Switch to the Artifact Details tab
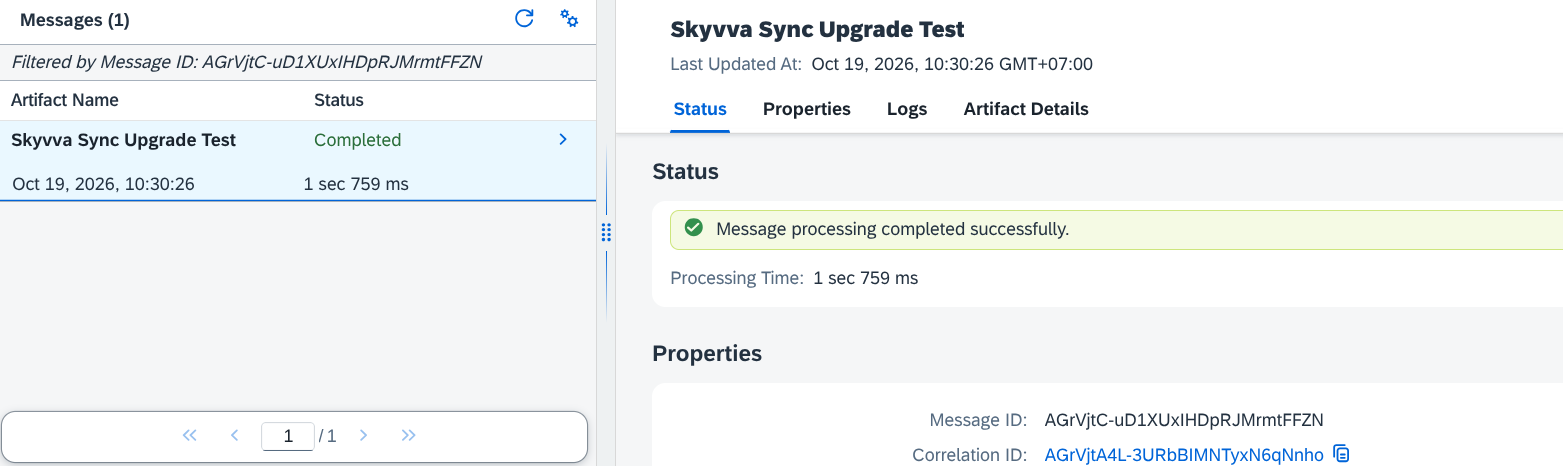The width and height of the screenshot is (1563, 466). [1026, 109]
